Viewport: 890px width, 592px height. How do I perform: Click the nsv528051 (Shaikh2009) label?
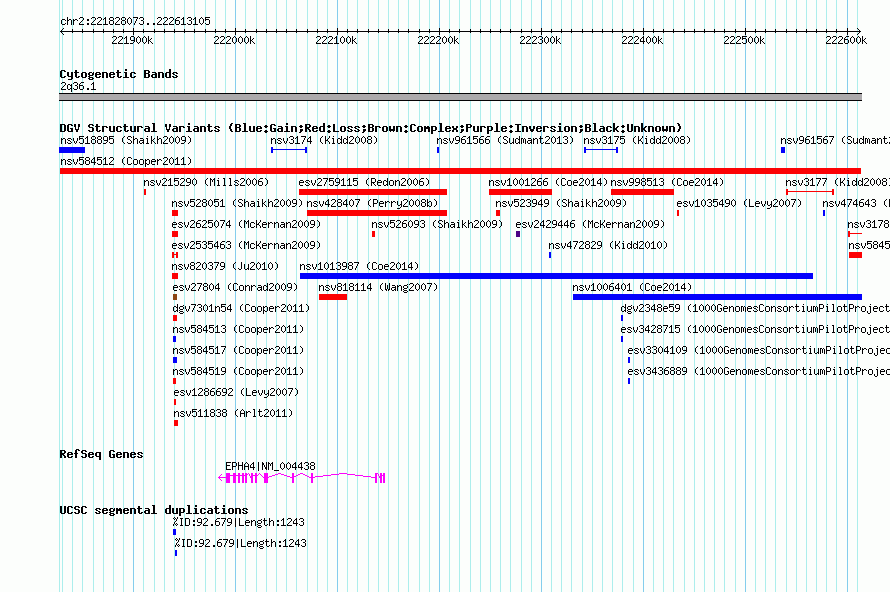pyautogui.click(x=237, y=203)
